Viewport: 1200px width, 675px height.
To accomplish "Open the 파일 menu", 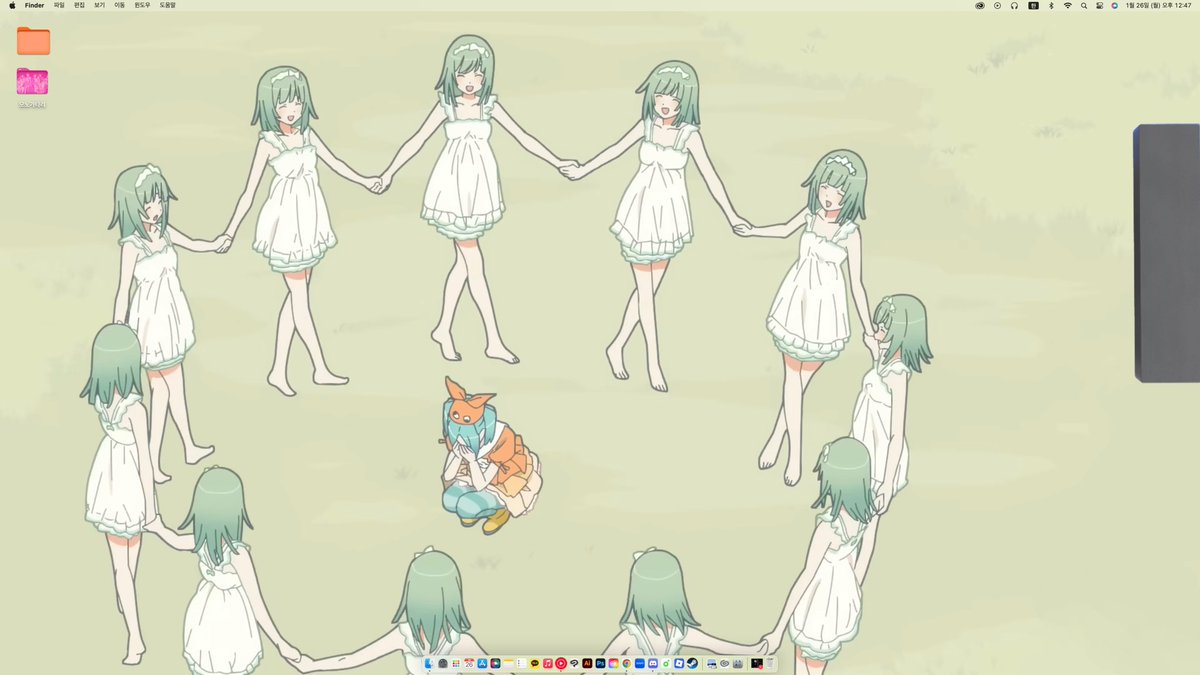I will [x=59, y=5].
